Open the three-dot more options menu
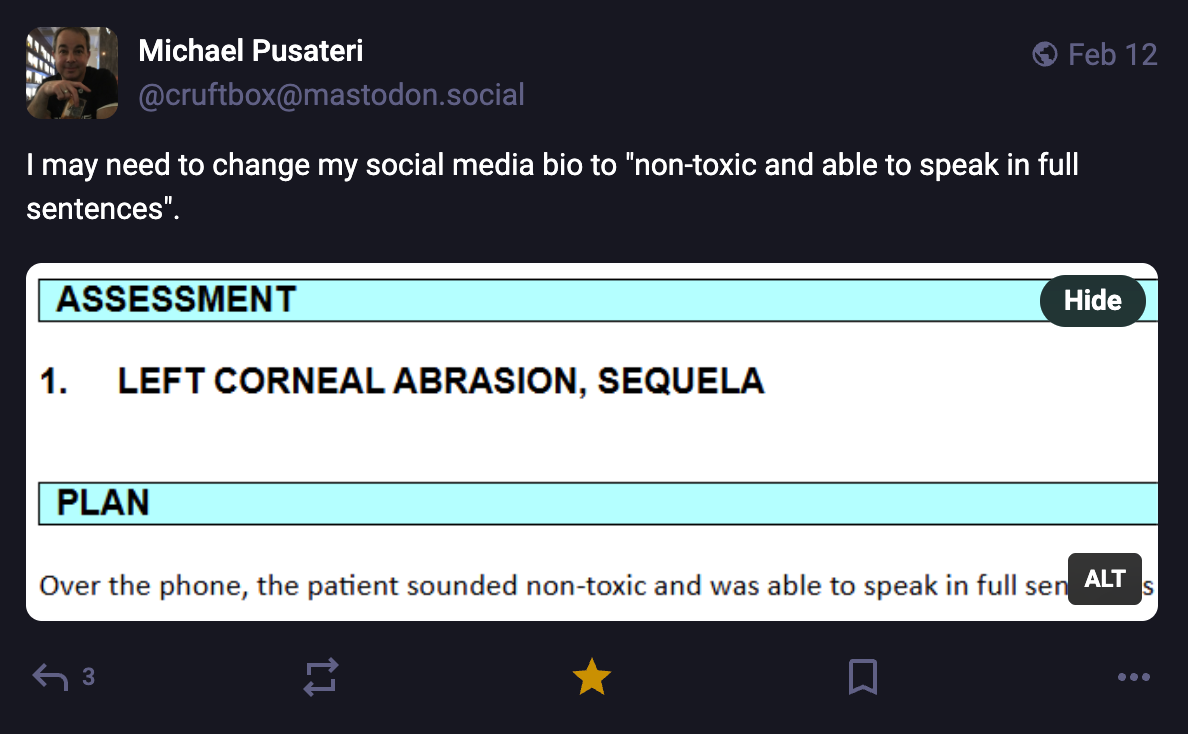This screenshot has height=734, width=1188. pos(1133,678)
